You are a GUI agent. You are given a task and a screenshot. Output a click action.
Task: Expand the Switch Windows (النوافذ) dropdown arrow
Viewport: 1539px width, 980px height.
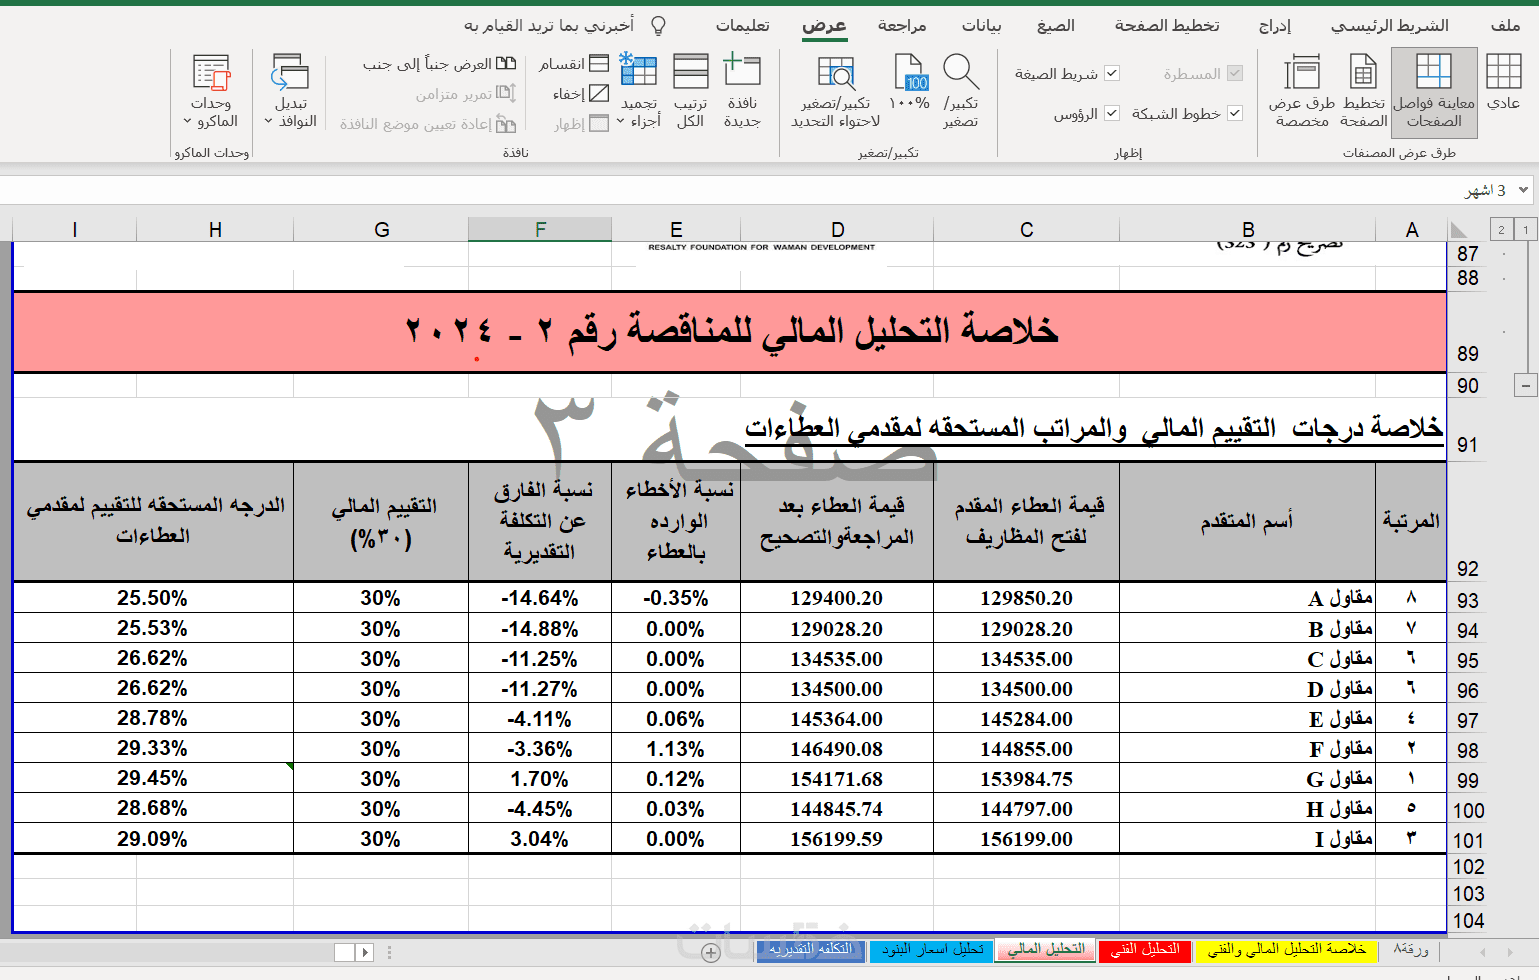click(x=268, y=122)
